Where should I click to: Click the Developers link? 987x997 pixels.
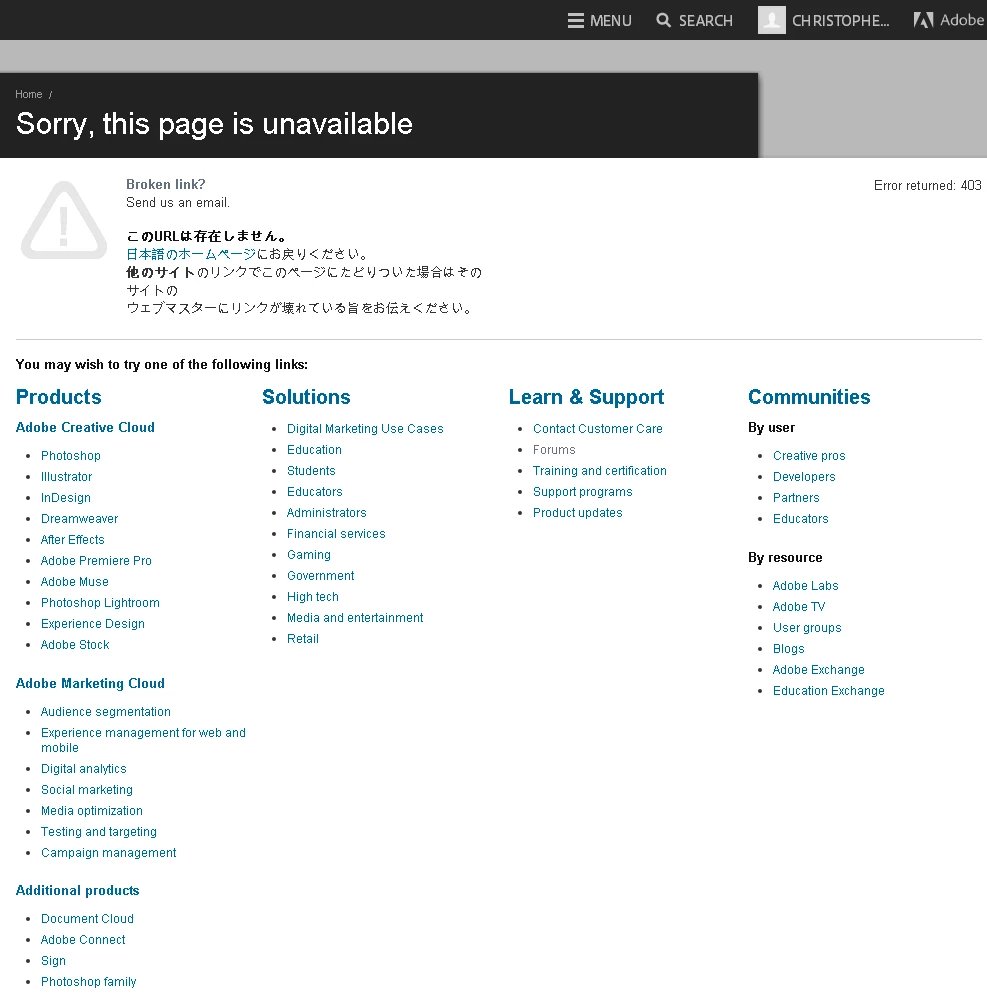pos(804,477)
